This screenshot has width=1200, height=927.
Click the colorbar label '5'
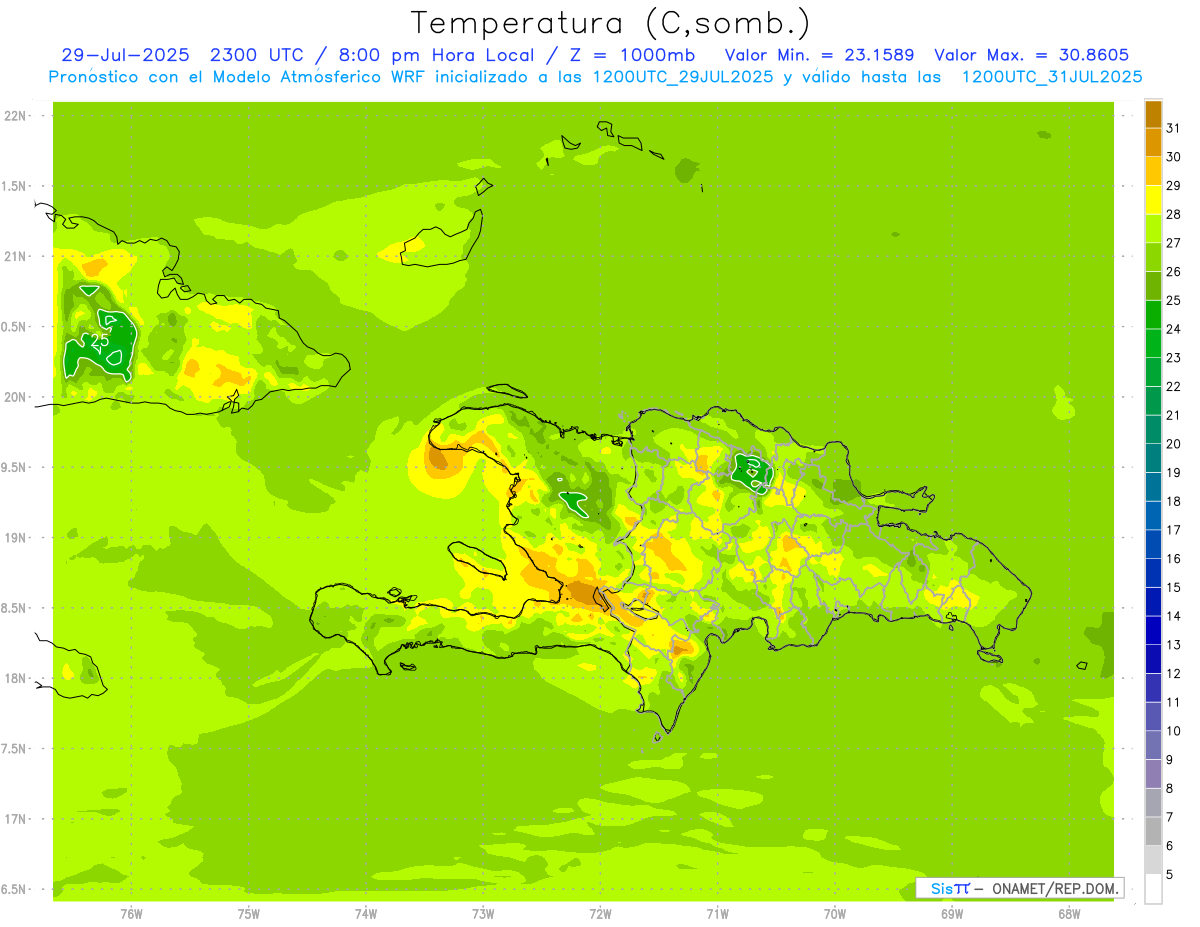pyautogui.click(x=1170, y=874)
